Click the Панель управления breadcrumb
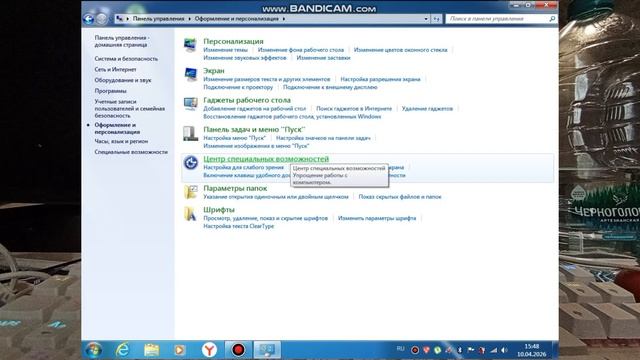This screenshot has width=640, height=360. point(158,19)
